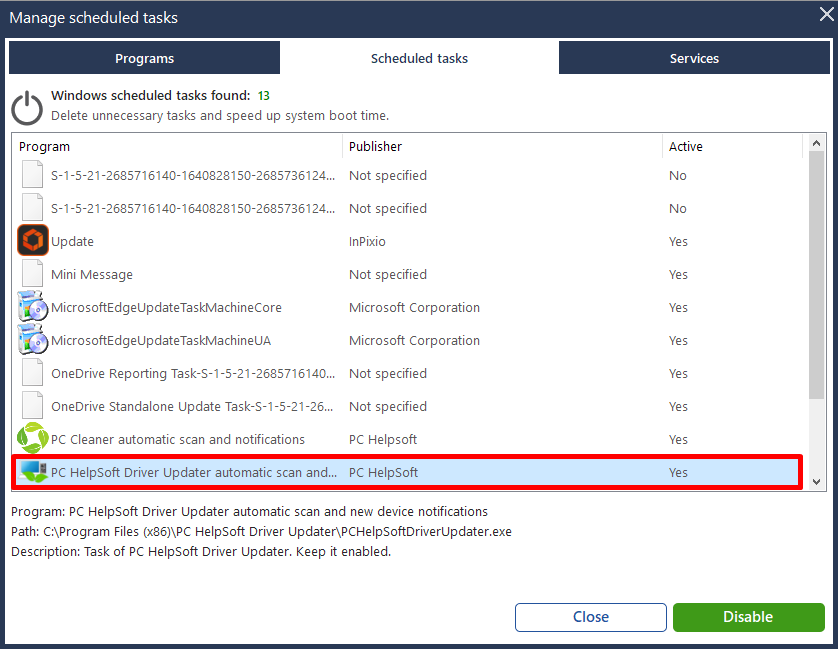Switch to the Programs tab

click(x=144, y=58)
